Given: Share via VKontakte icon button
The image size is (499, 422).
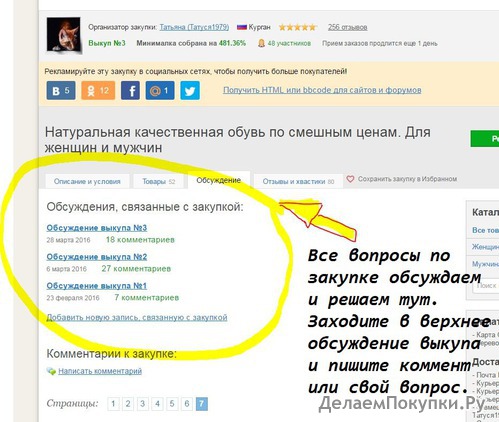Looking at the screenshot, I should 61,90.
